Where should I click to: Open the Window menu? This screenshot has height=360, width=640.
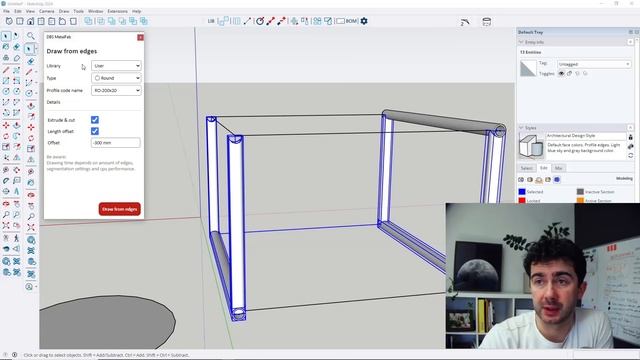(x=96, y=11)
